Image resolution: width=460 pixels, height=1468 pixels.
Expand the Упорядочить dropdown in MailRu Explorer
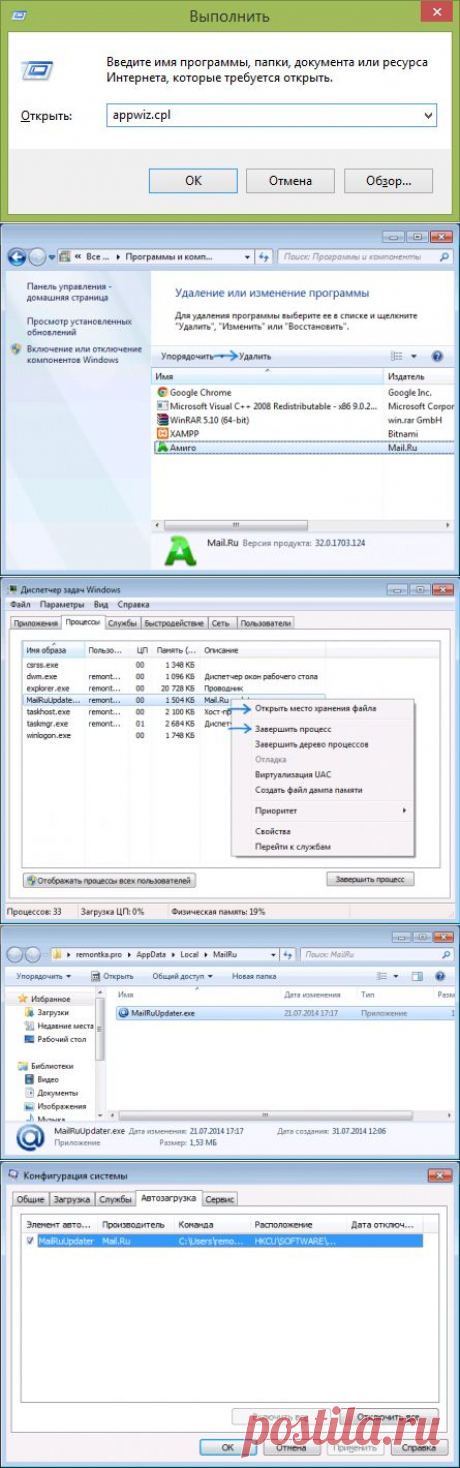(x=43, y=976)
